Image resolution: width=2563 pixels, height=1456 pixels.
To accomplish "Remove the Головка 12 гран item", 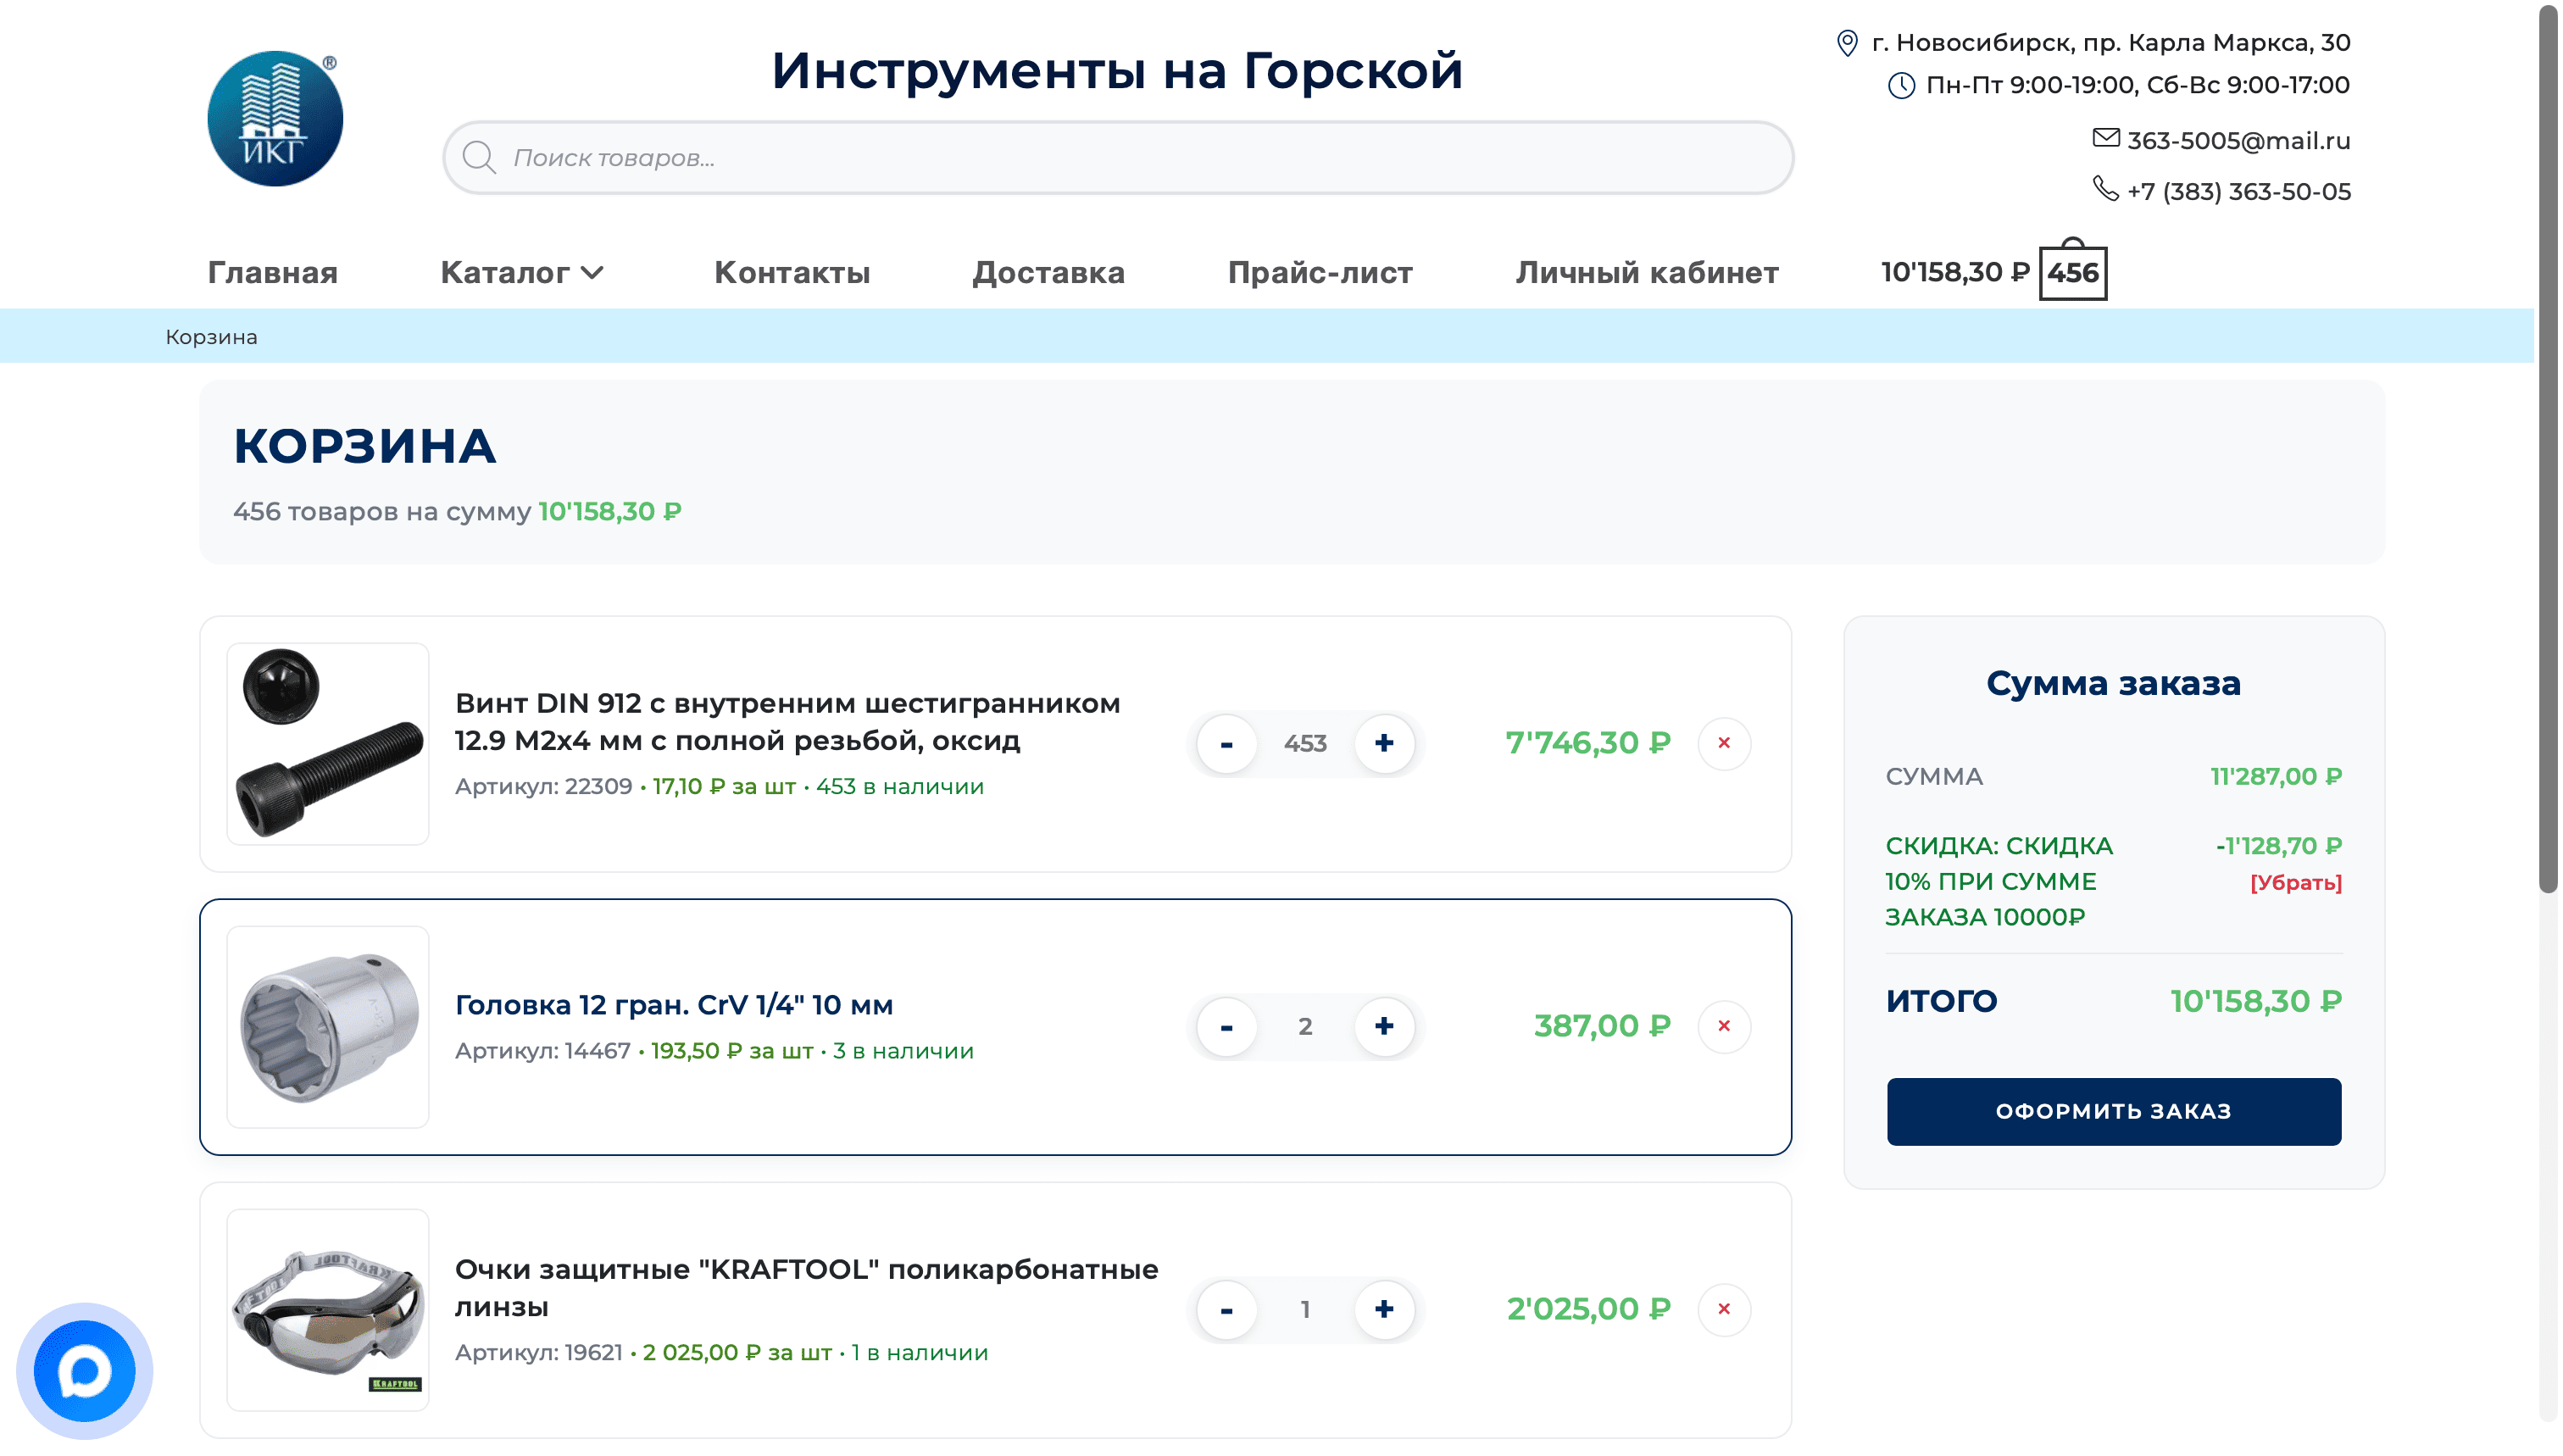I will (1723, 1026).
